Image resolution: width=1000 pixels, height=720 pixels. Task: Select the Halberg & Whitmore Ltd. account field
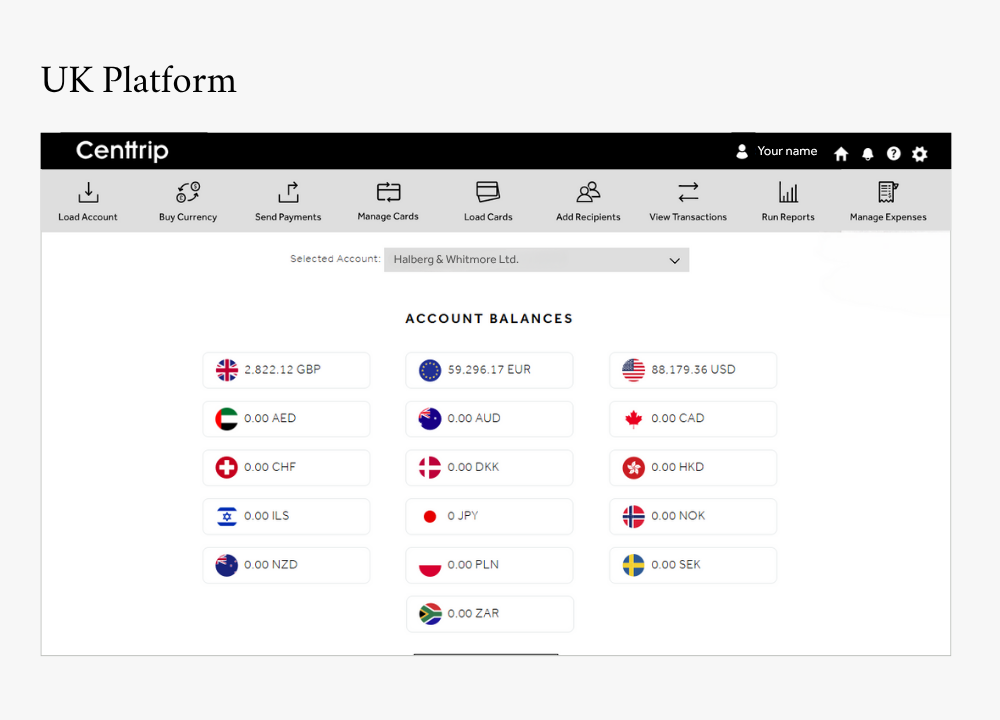tap(536, 260)
